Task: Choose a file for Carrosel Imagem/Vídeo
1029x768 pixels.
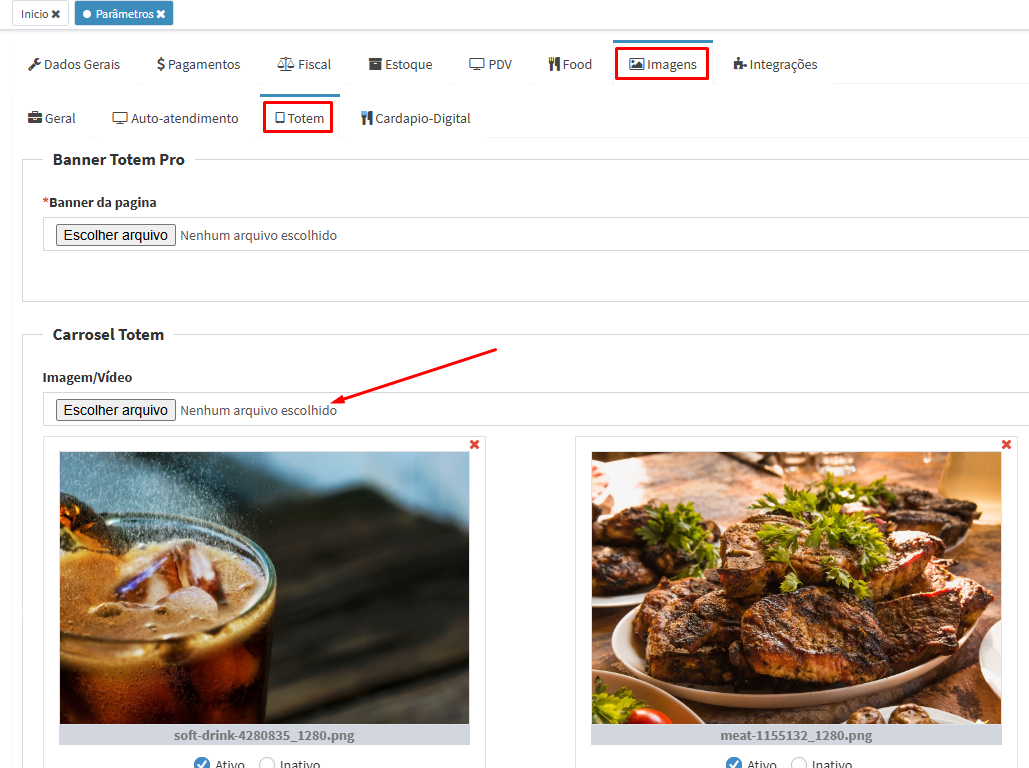Action: [x=116, y=410]
